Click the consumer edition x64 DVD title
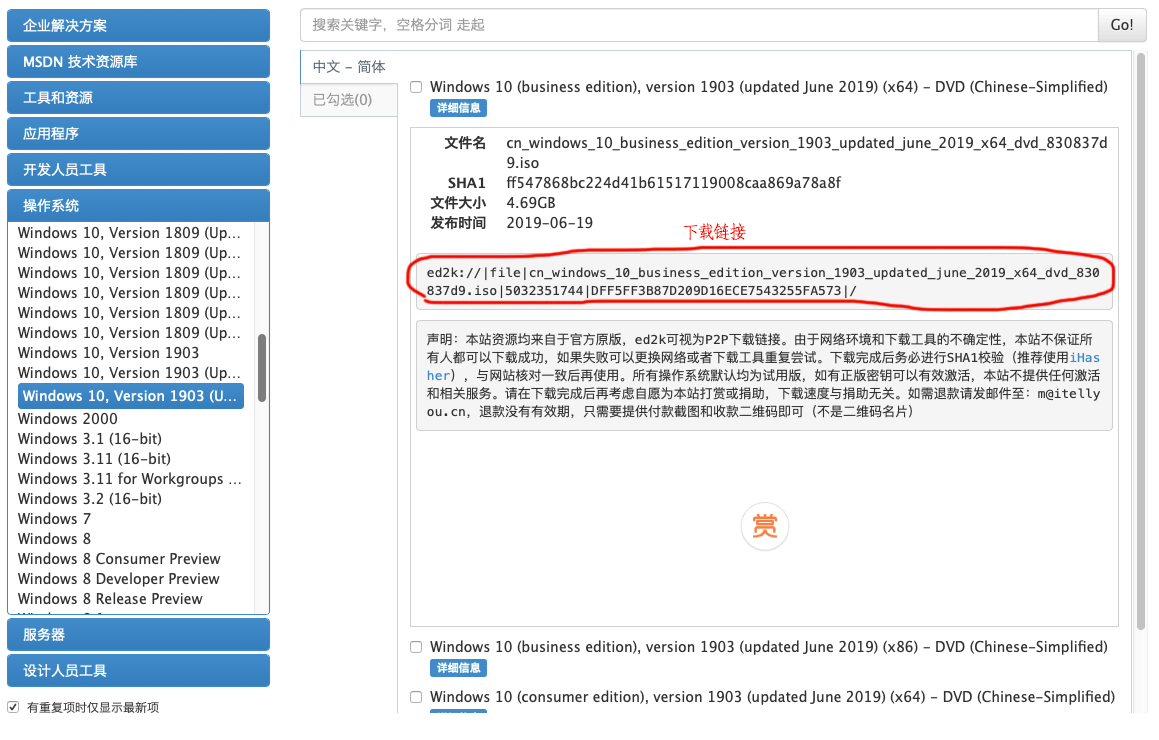1159x740 pixels. coord(772,696)
